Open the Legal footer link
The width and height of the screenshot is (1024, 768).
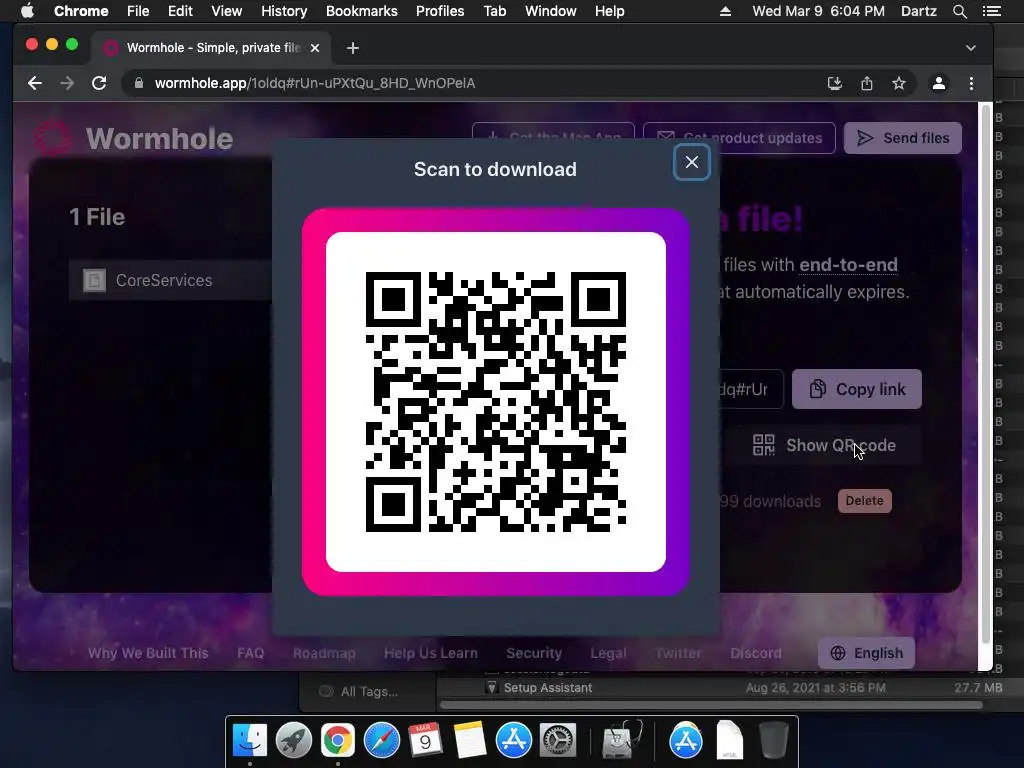point(608,653)
